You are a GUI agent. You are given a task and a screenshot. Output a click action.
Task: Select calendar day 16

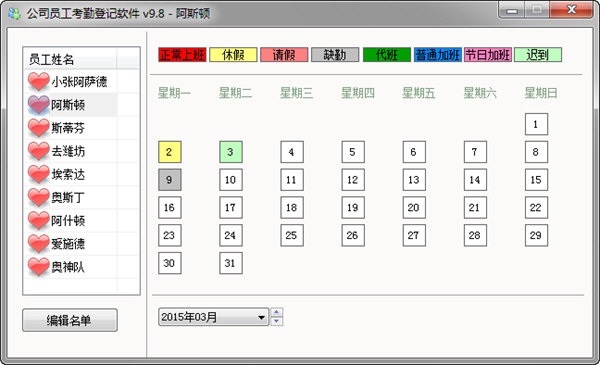click(x=170, y=207)
